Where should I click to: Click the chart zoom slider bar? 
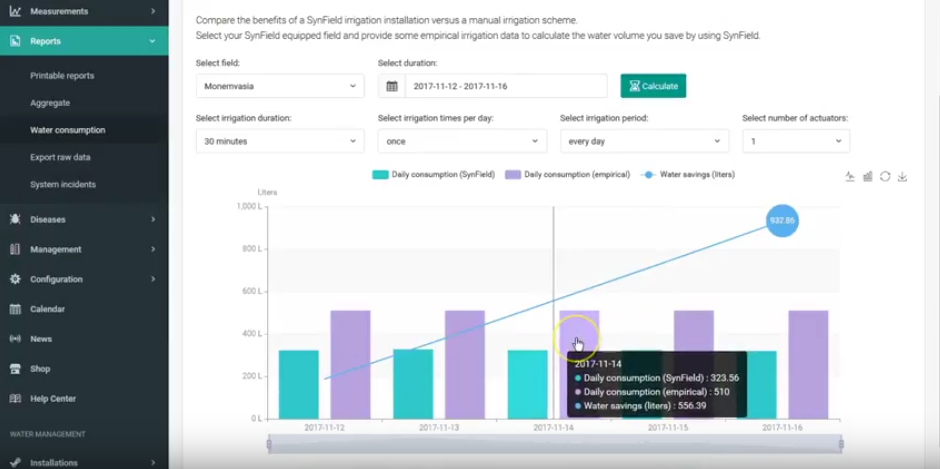point(554,444)
